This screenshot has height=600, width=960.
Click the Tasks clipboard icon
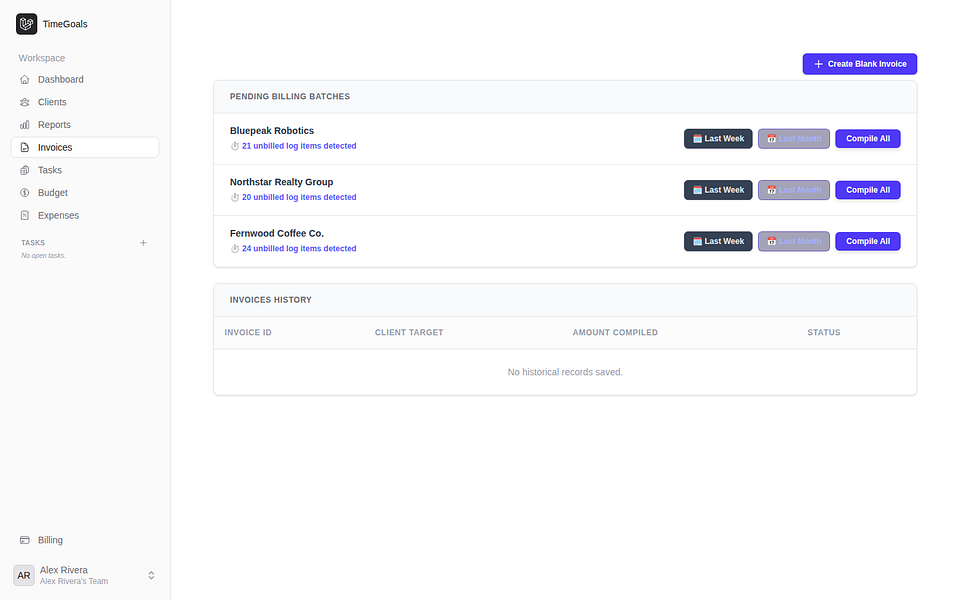point(24,170)
